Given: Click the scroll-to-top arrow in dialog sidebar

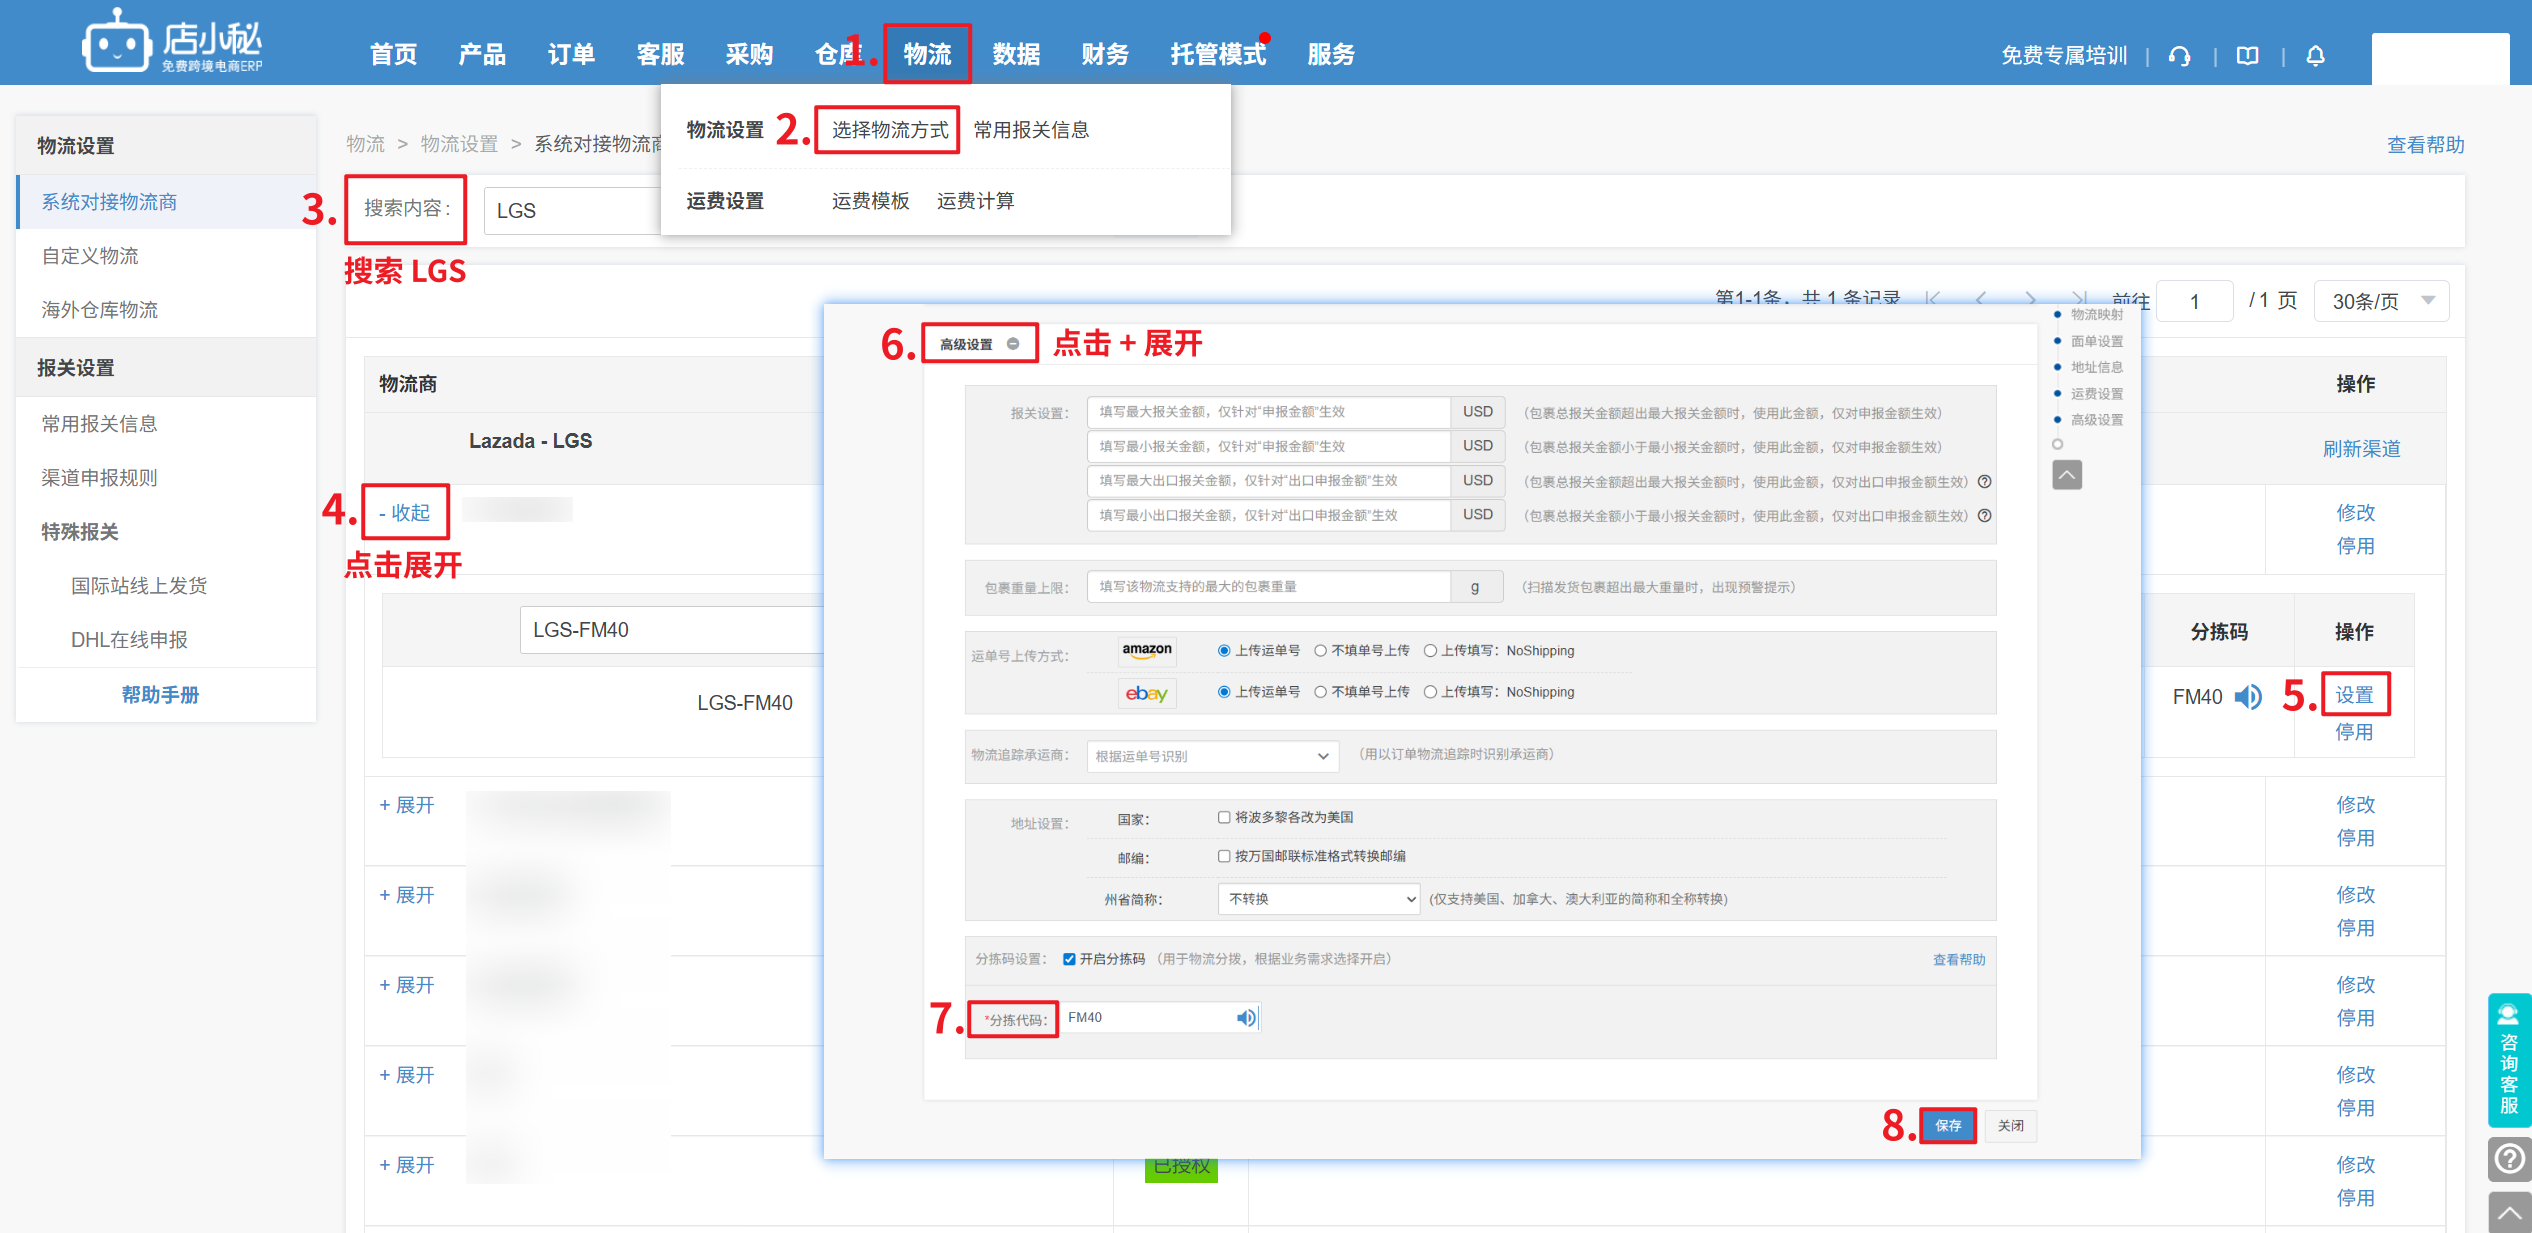Looking at the screenshot, I should pos(2067,475).
